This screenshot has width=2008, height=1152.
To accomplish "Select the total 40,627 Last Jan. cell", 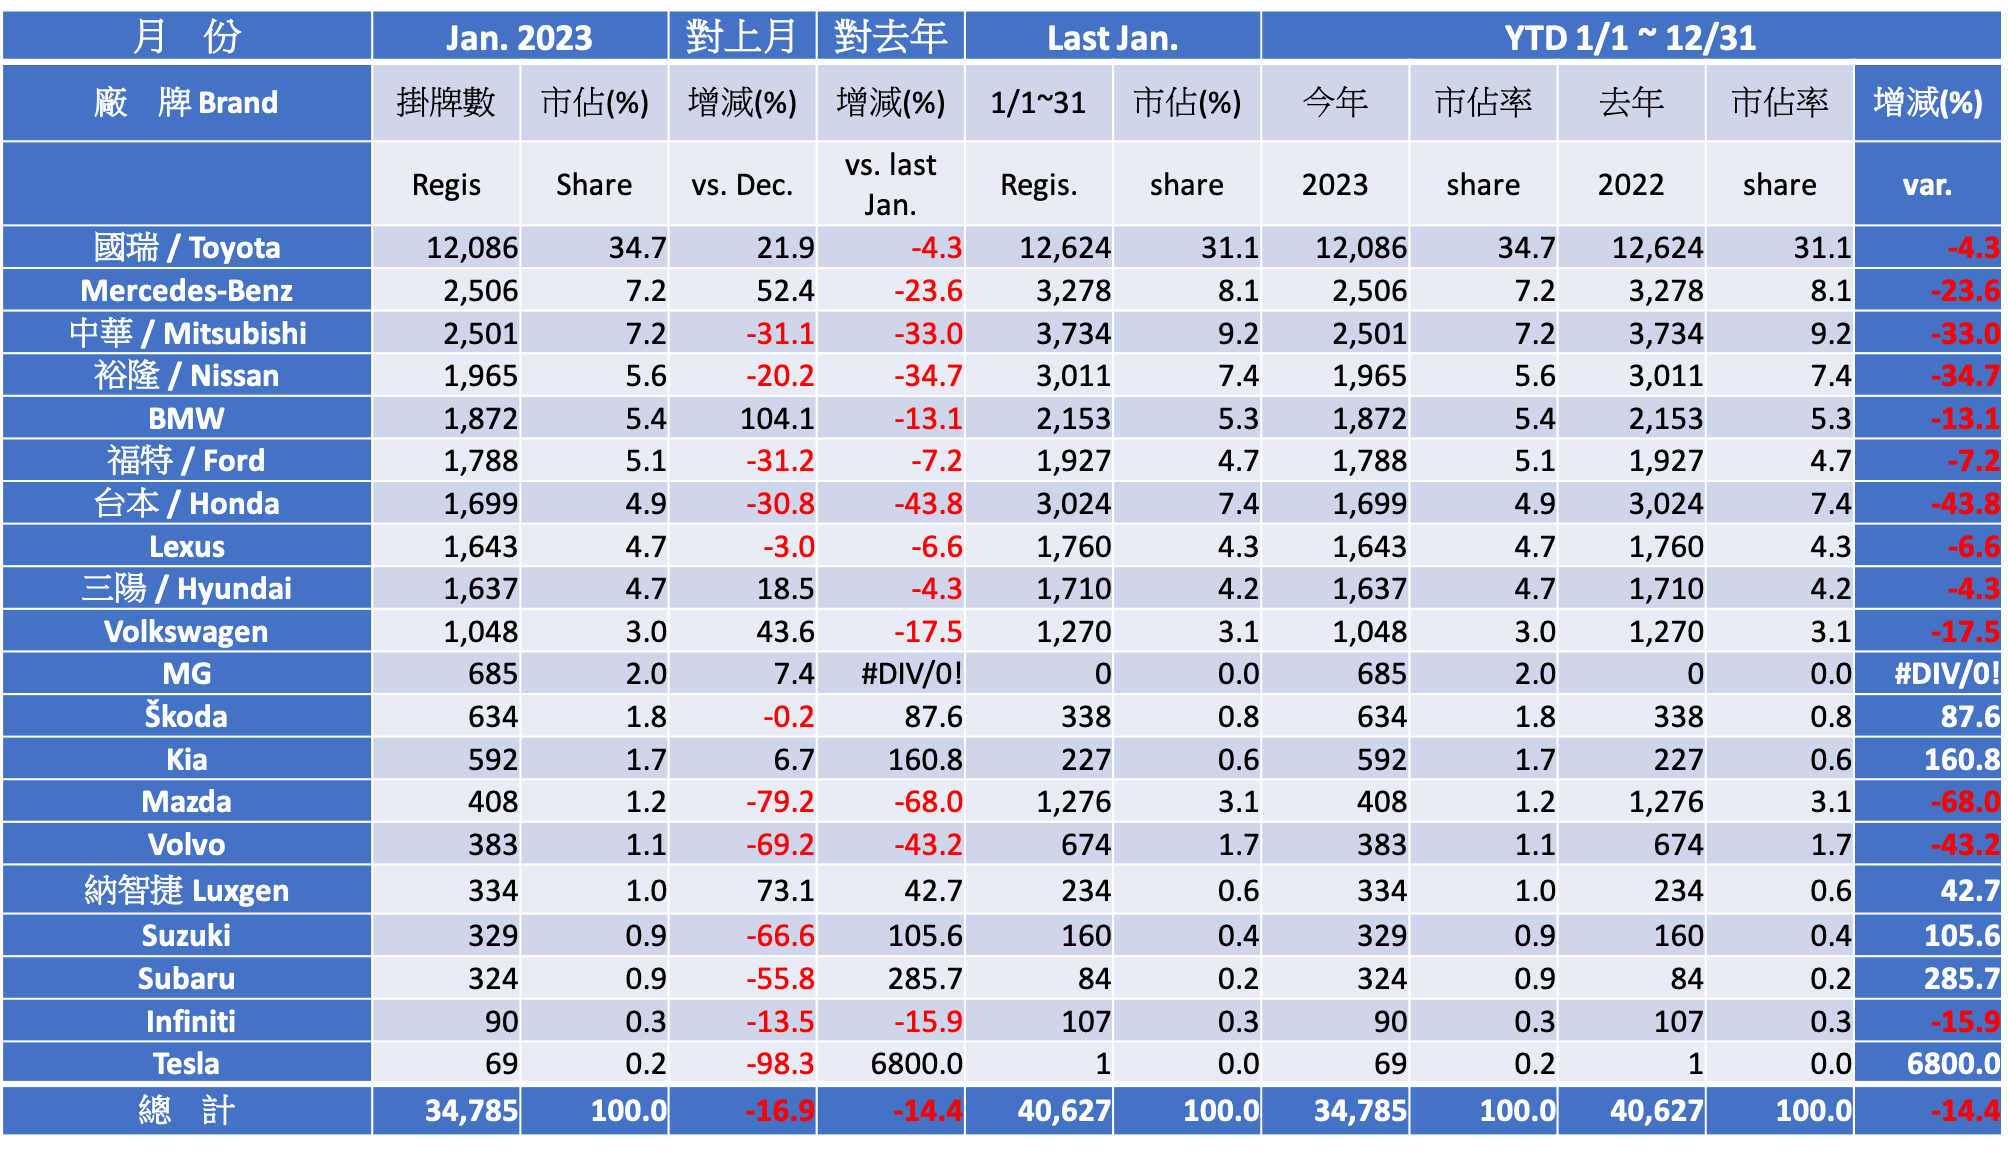I will (x=1039, y=1110).
